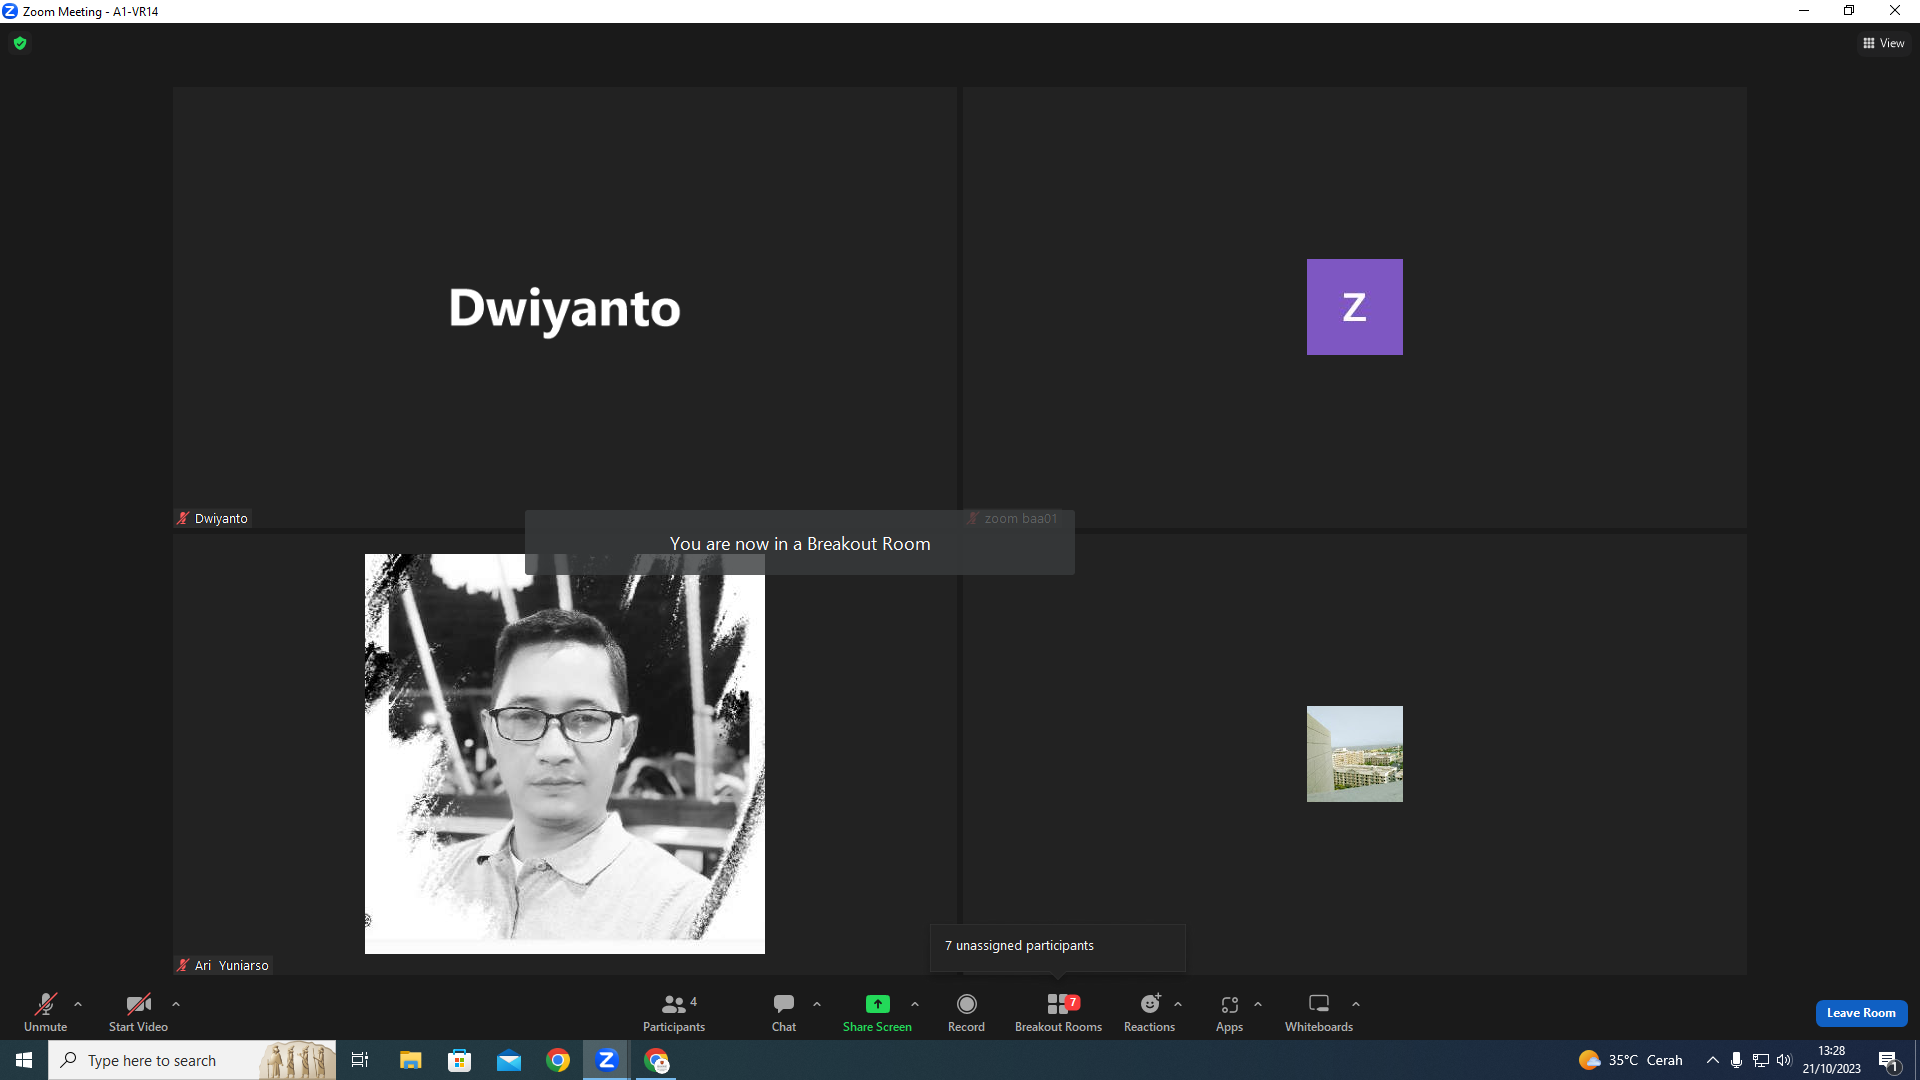Click the 7 unassigned participants tooltip
Screen dimensions: 1920x1080
[1058, 946]
